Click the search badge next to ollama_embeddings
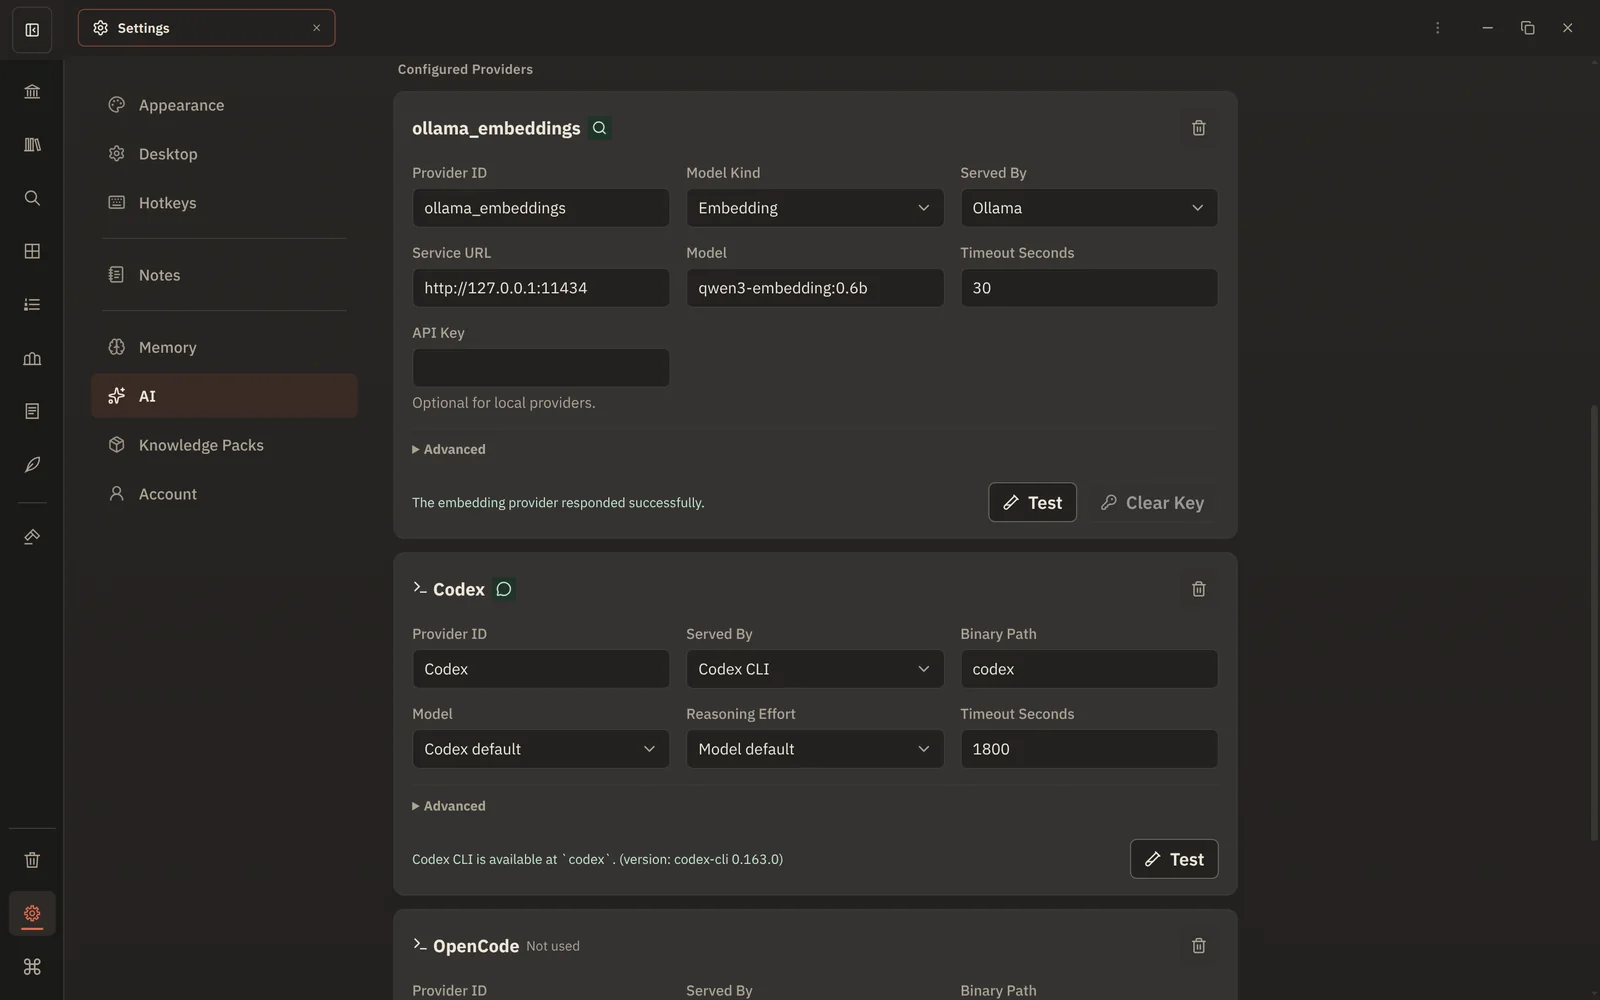The width and height of the screenshot is (1600, 1000). [599, 128]
